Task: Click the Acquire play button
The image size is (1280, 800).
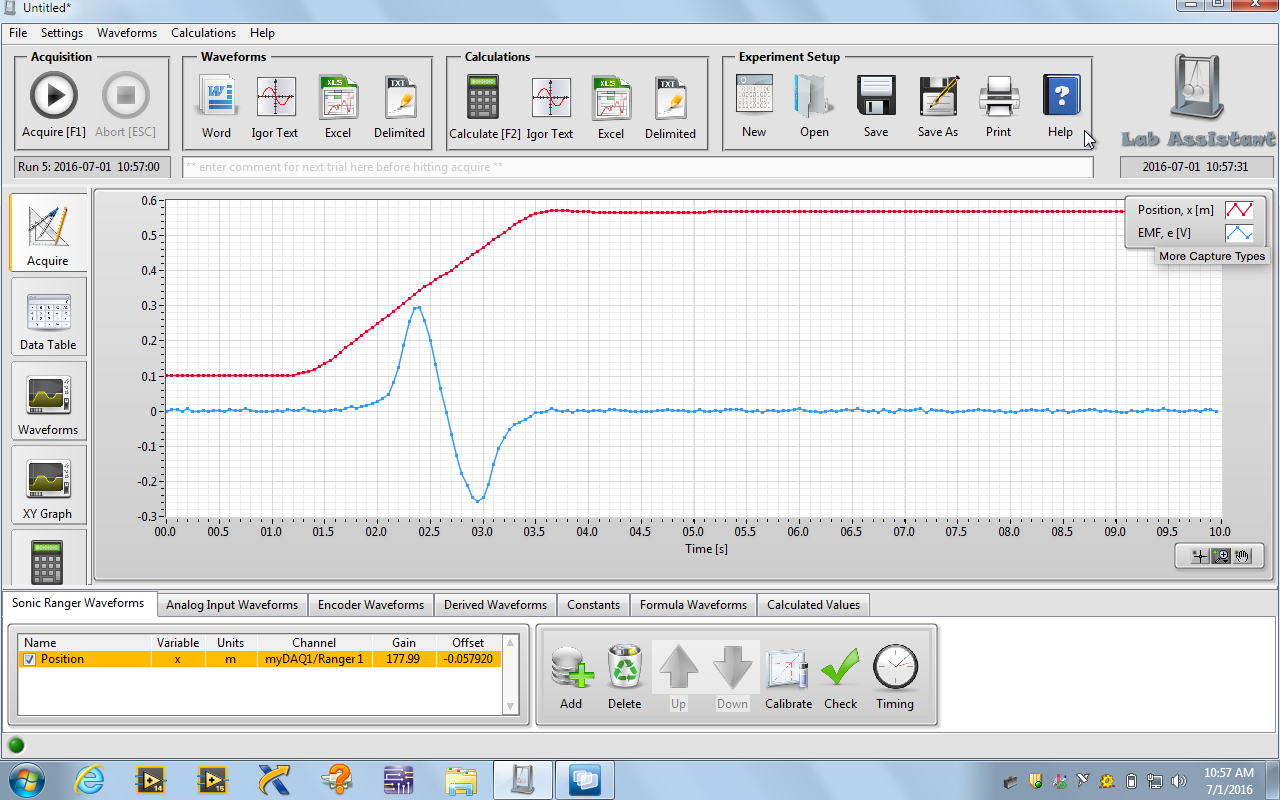Action: pyautogui.click(x=53, y=97)
